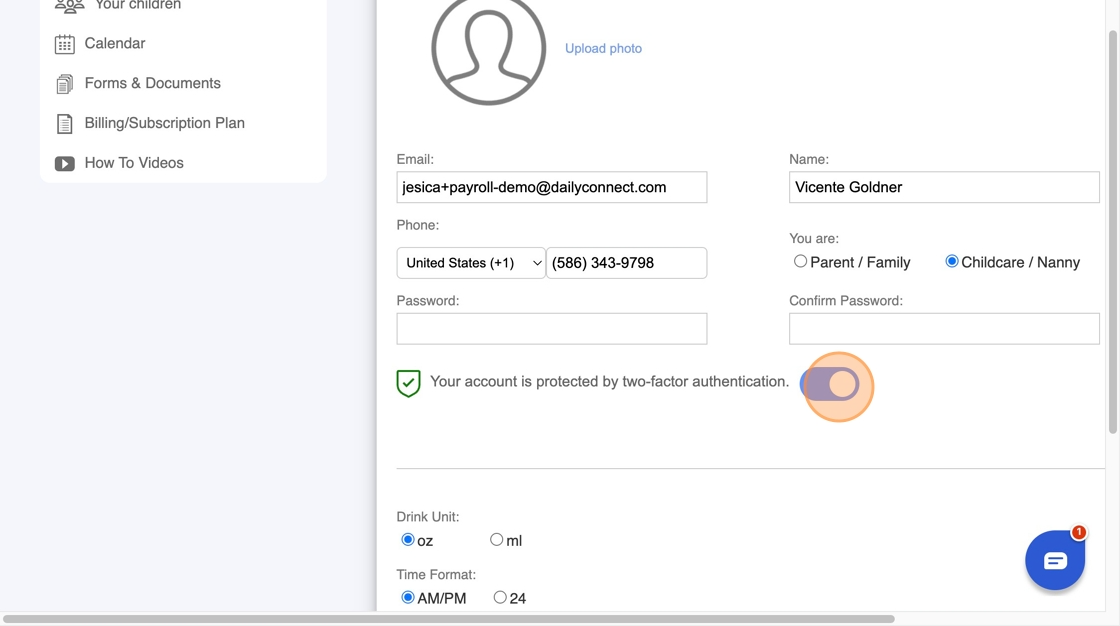Open Billing/Subscription Plan page

coord(165,124)
